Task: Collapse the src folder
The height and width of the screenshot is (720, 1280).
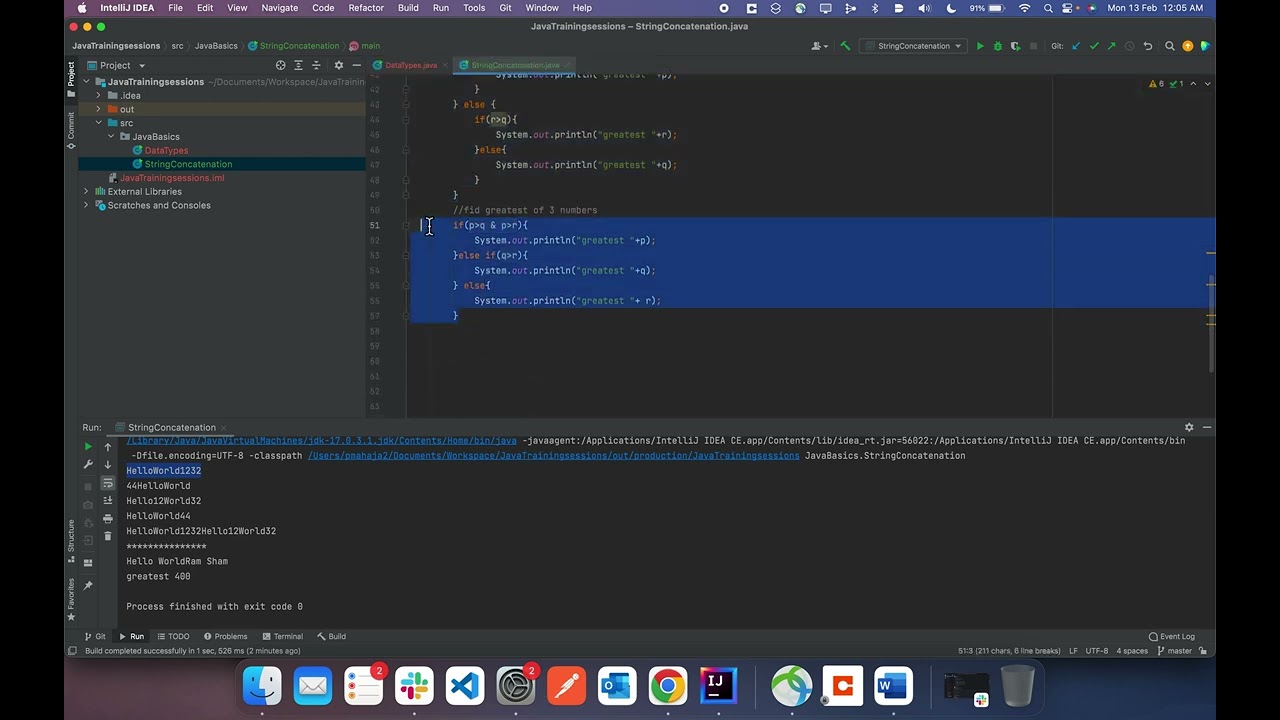Action: (98, 123)
